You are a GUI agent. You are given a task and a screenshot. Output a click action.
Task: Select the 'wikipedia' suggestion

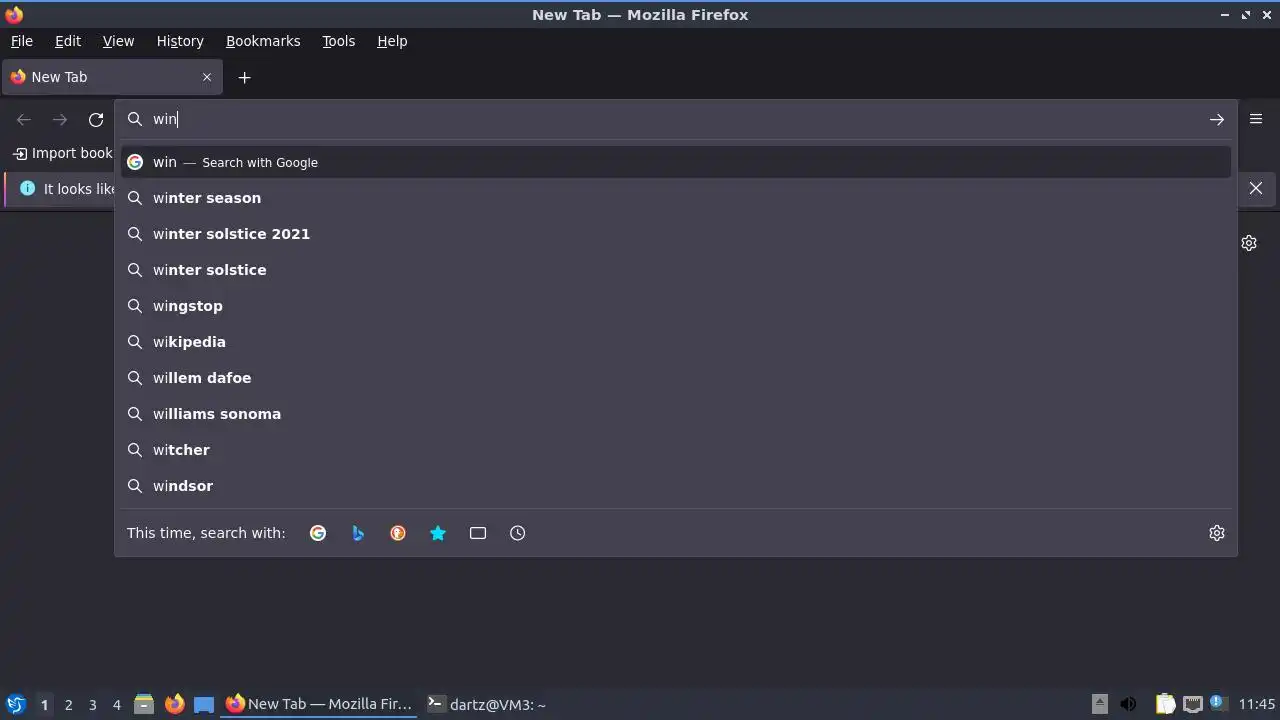[x=676, y=342]
